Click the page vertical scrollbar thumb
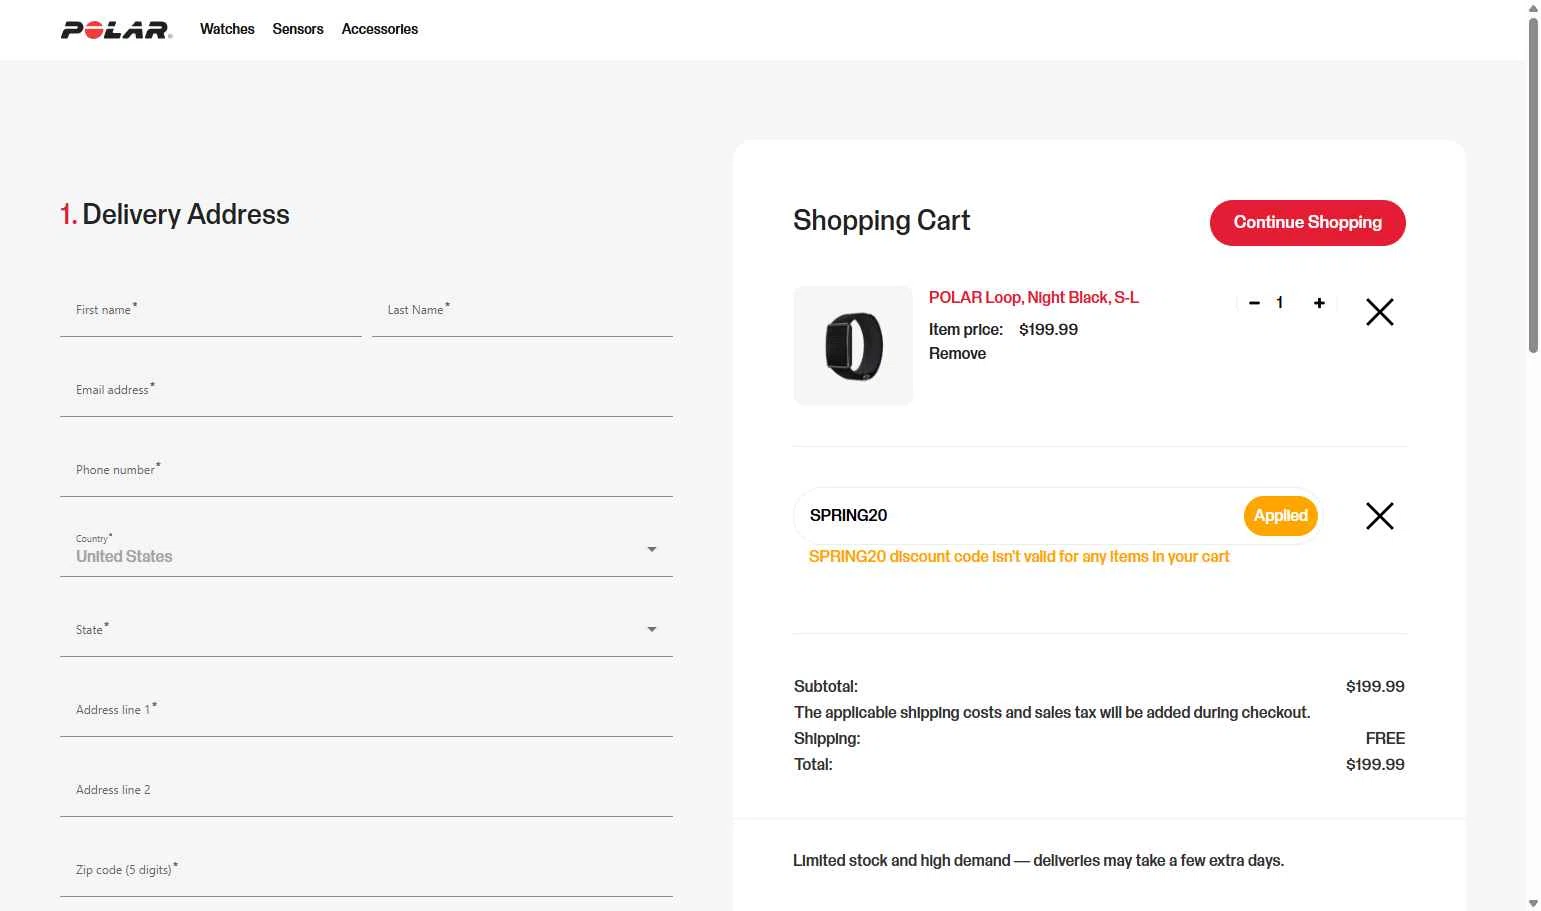The height and width of the screenshot is (911, 1541). 1533,184
